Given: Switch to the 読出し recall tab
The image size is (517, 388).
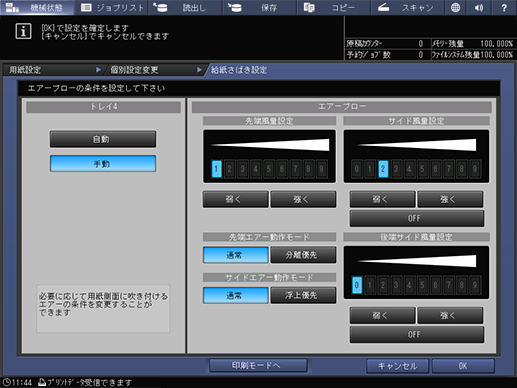Looking at the screenshot, I should click(x=186, y=7).
